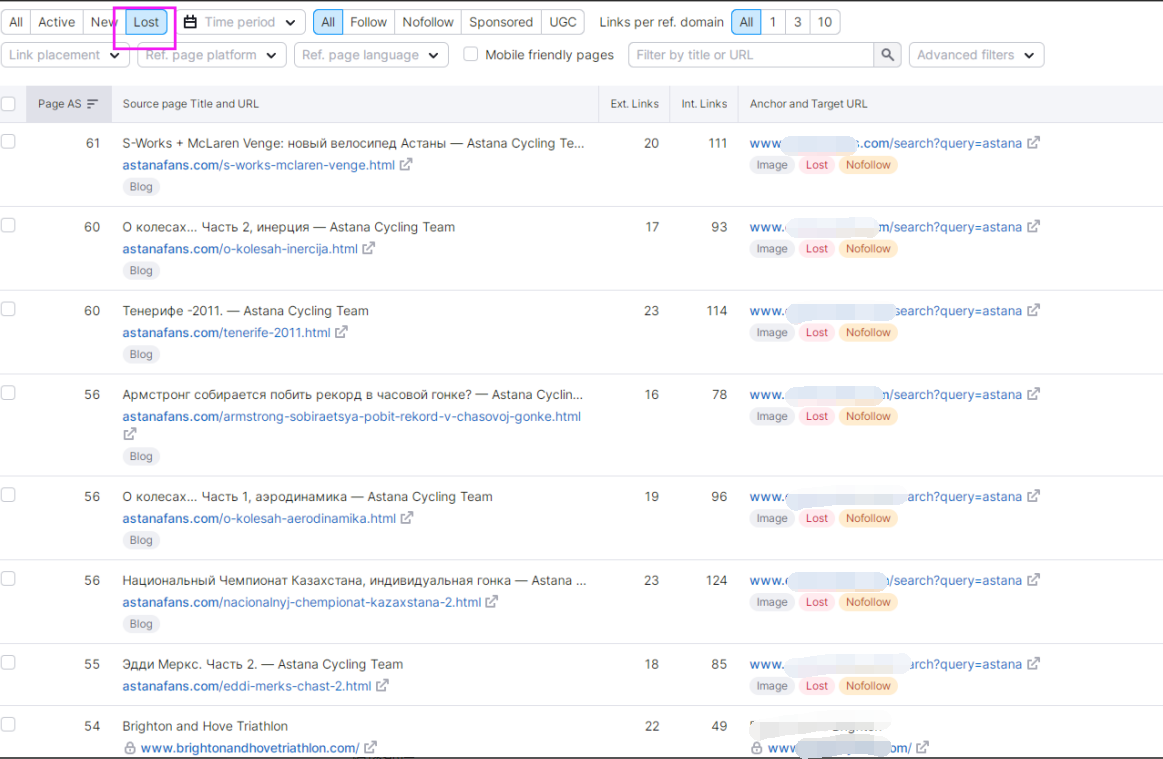Toggle select-all checkbox in table header
This screenshot has width=1163, height=759.
click(8, 104)
